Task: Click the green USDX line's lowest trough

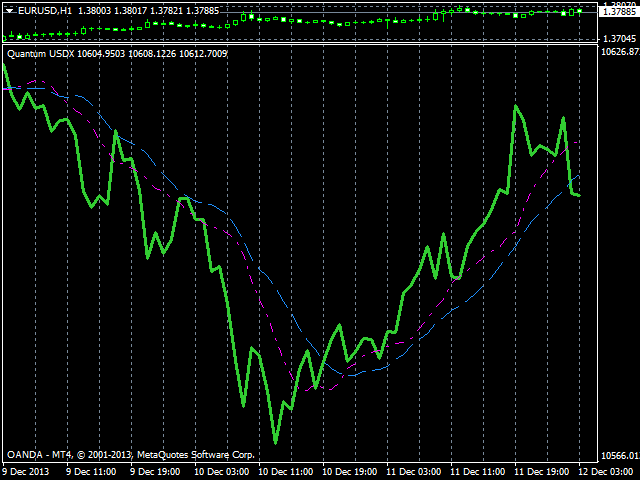Action: click(x=275, y=441)
